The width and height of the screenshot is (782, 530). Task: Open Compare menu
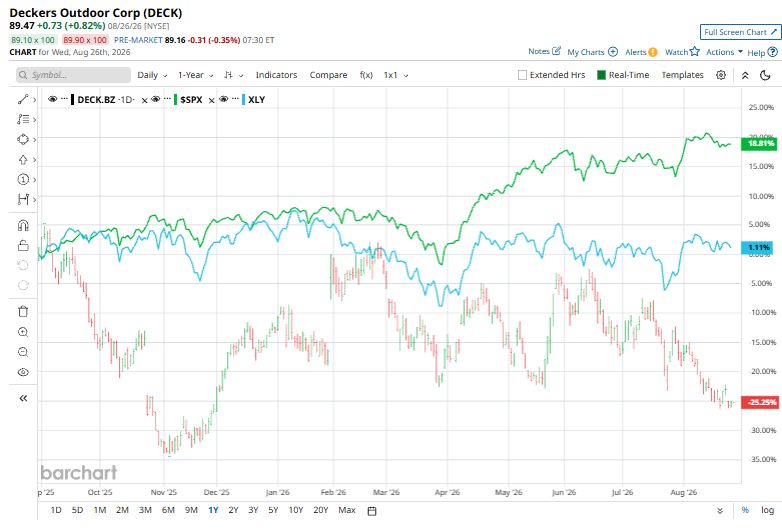(328, 75)
